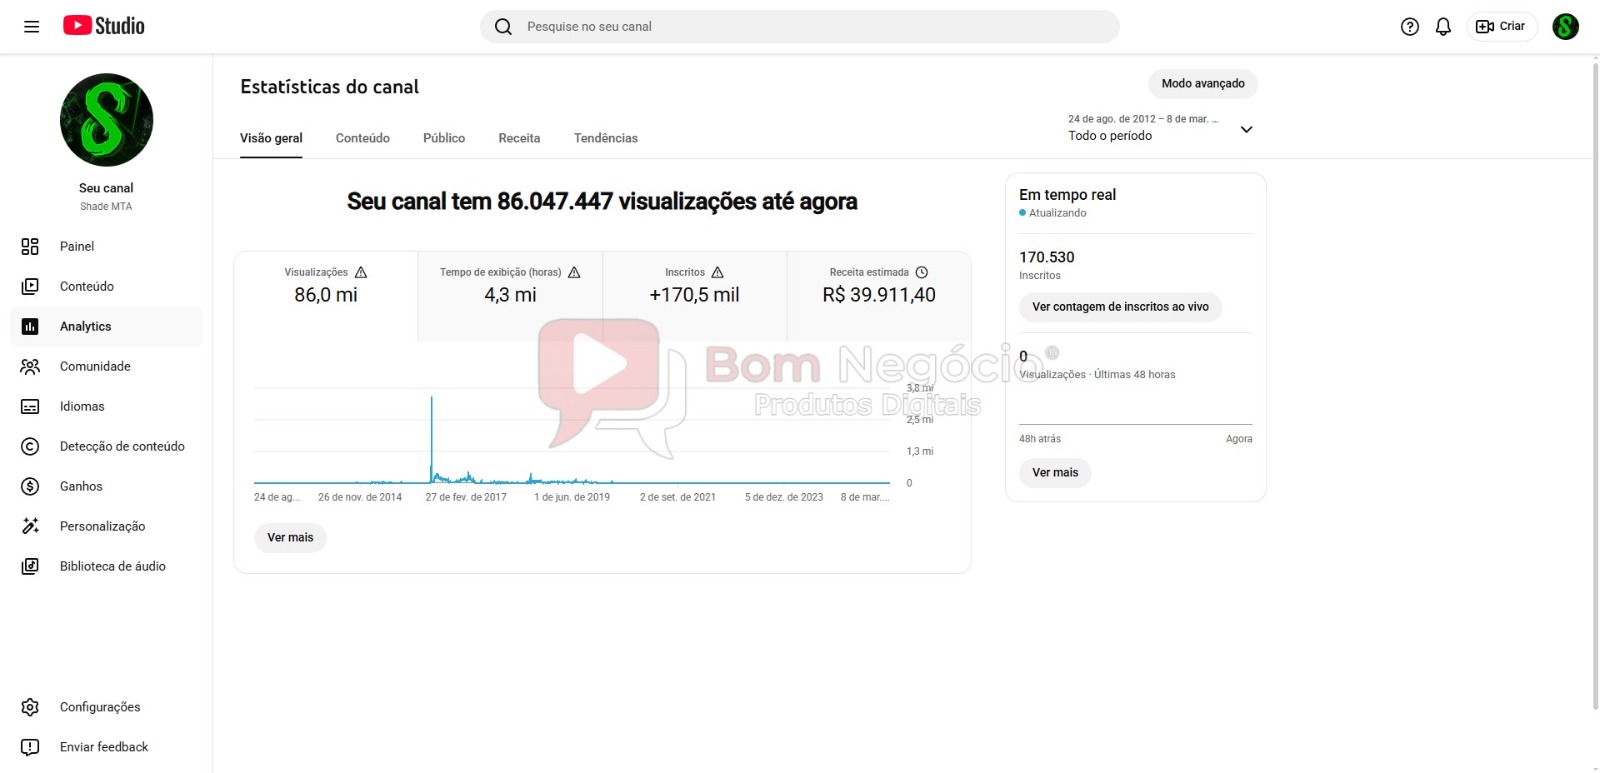Select the Visualizações metric card
Image resolution: width=1600 pixels, height=773 pixels.
pos(326,285)
